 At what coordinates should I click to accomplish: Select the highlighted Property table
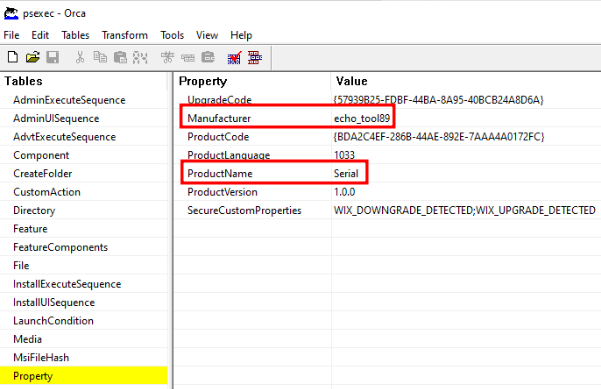click(84, 376)
